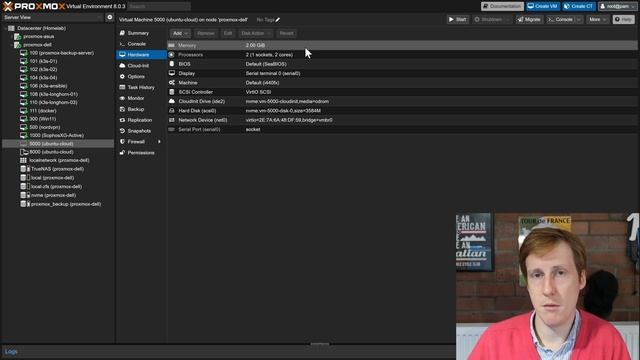640x360 pixels.
Task: Open the Shutdown dropdown arrow
Action: [507, 20]
